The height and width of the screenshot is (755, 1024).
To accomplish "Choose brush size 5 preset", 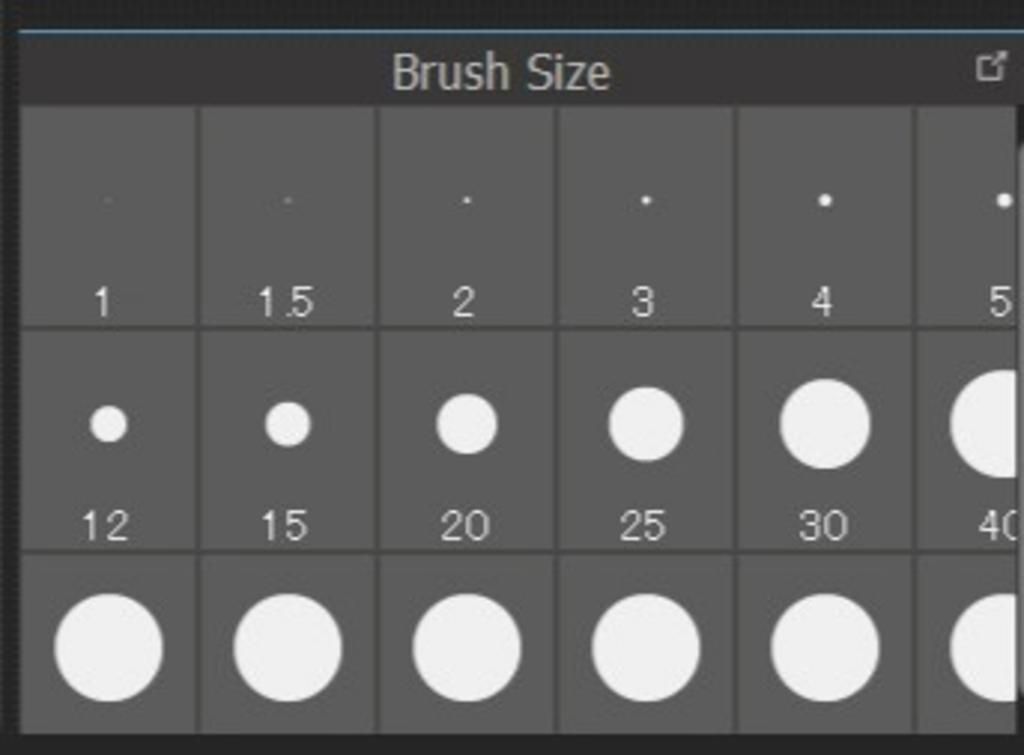I will pyautogui.click(x=967, y=216).
